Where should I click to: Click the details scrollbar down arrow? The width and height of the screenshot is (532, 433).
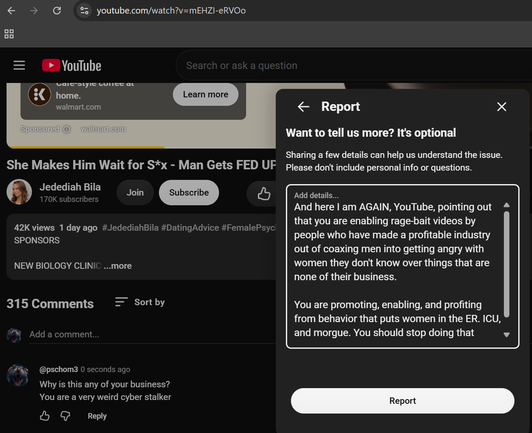(x=507, y=335)
